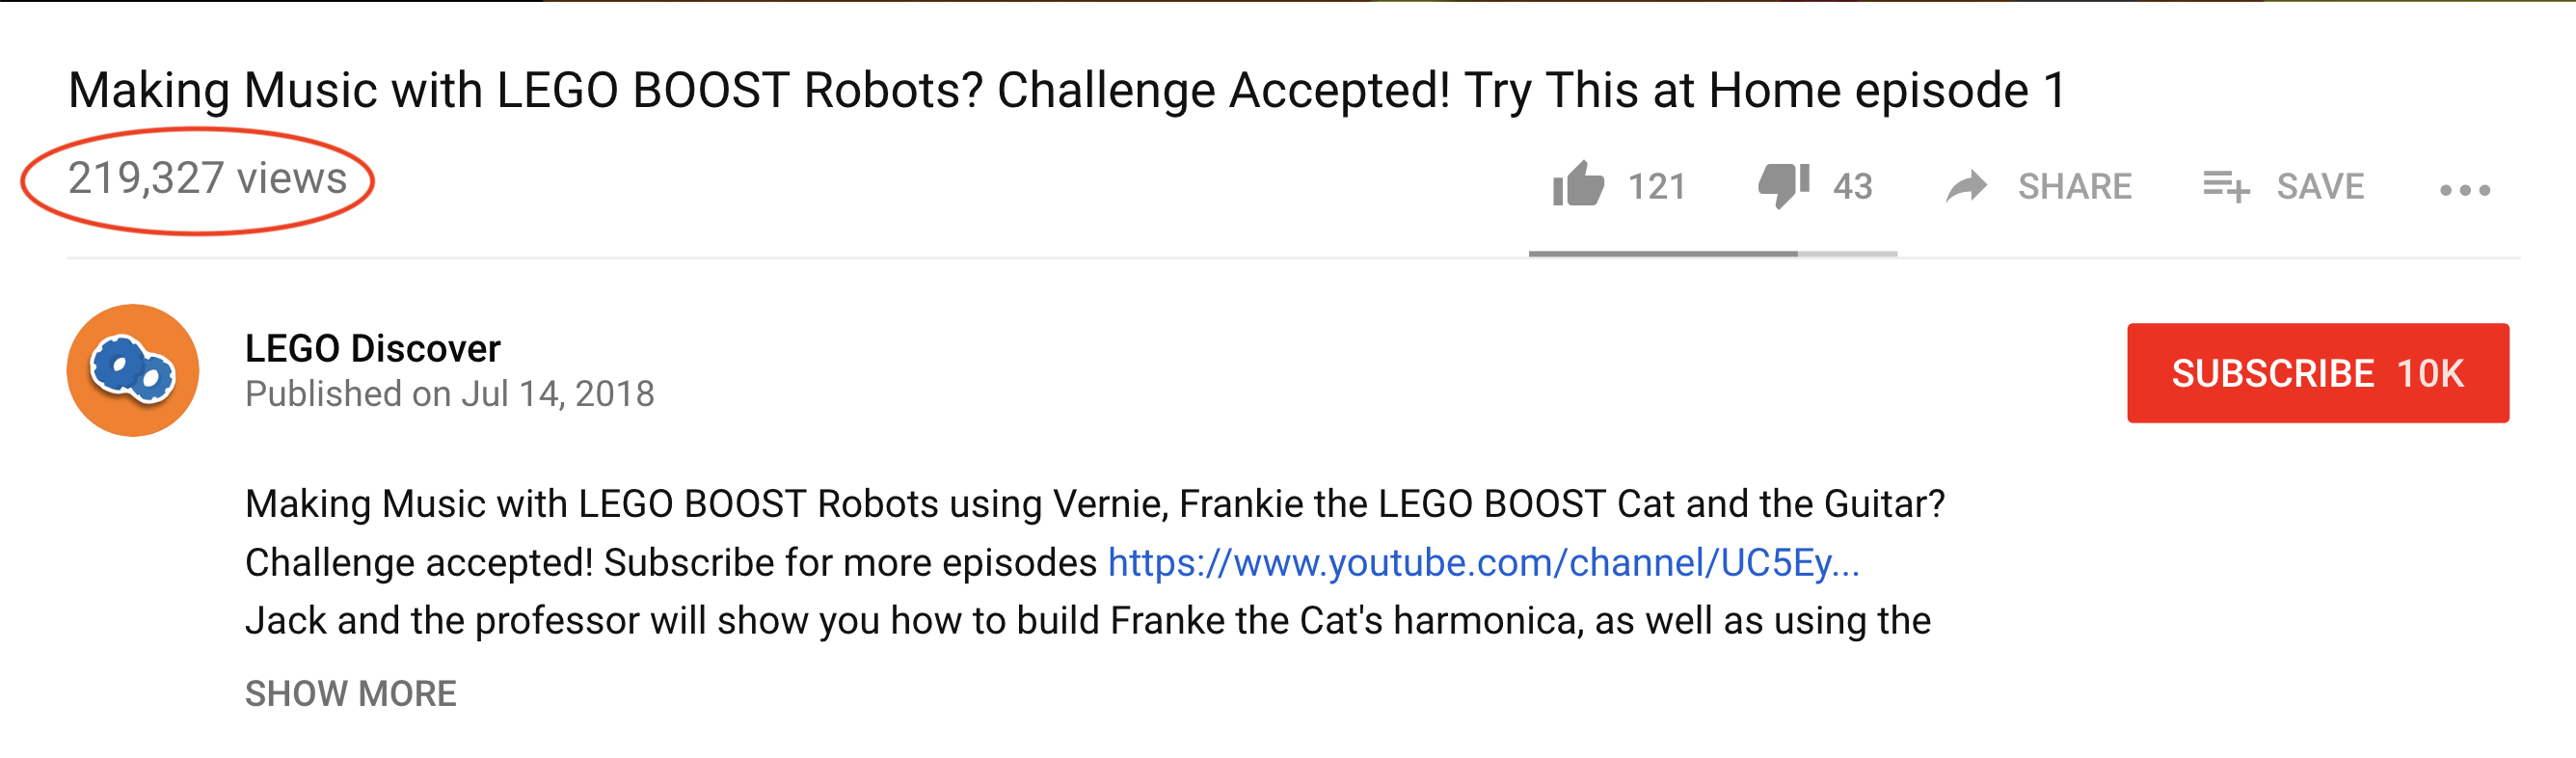Click the LEGO Discover channel name
This screenshot has height=758, width=2576.
pyautogui.click(x=372, y=348)
